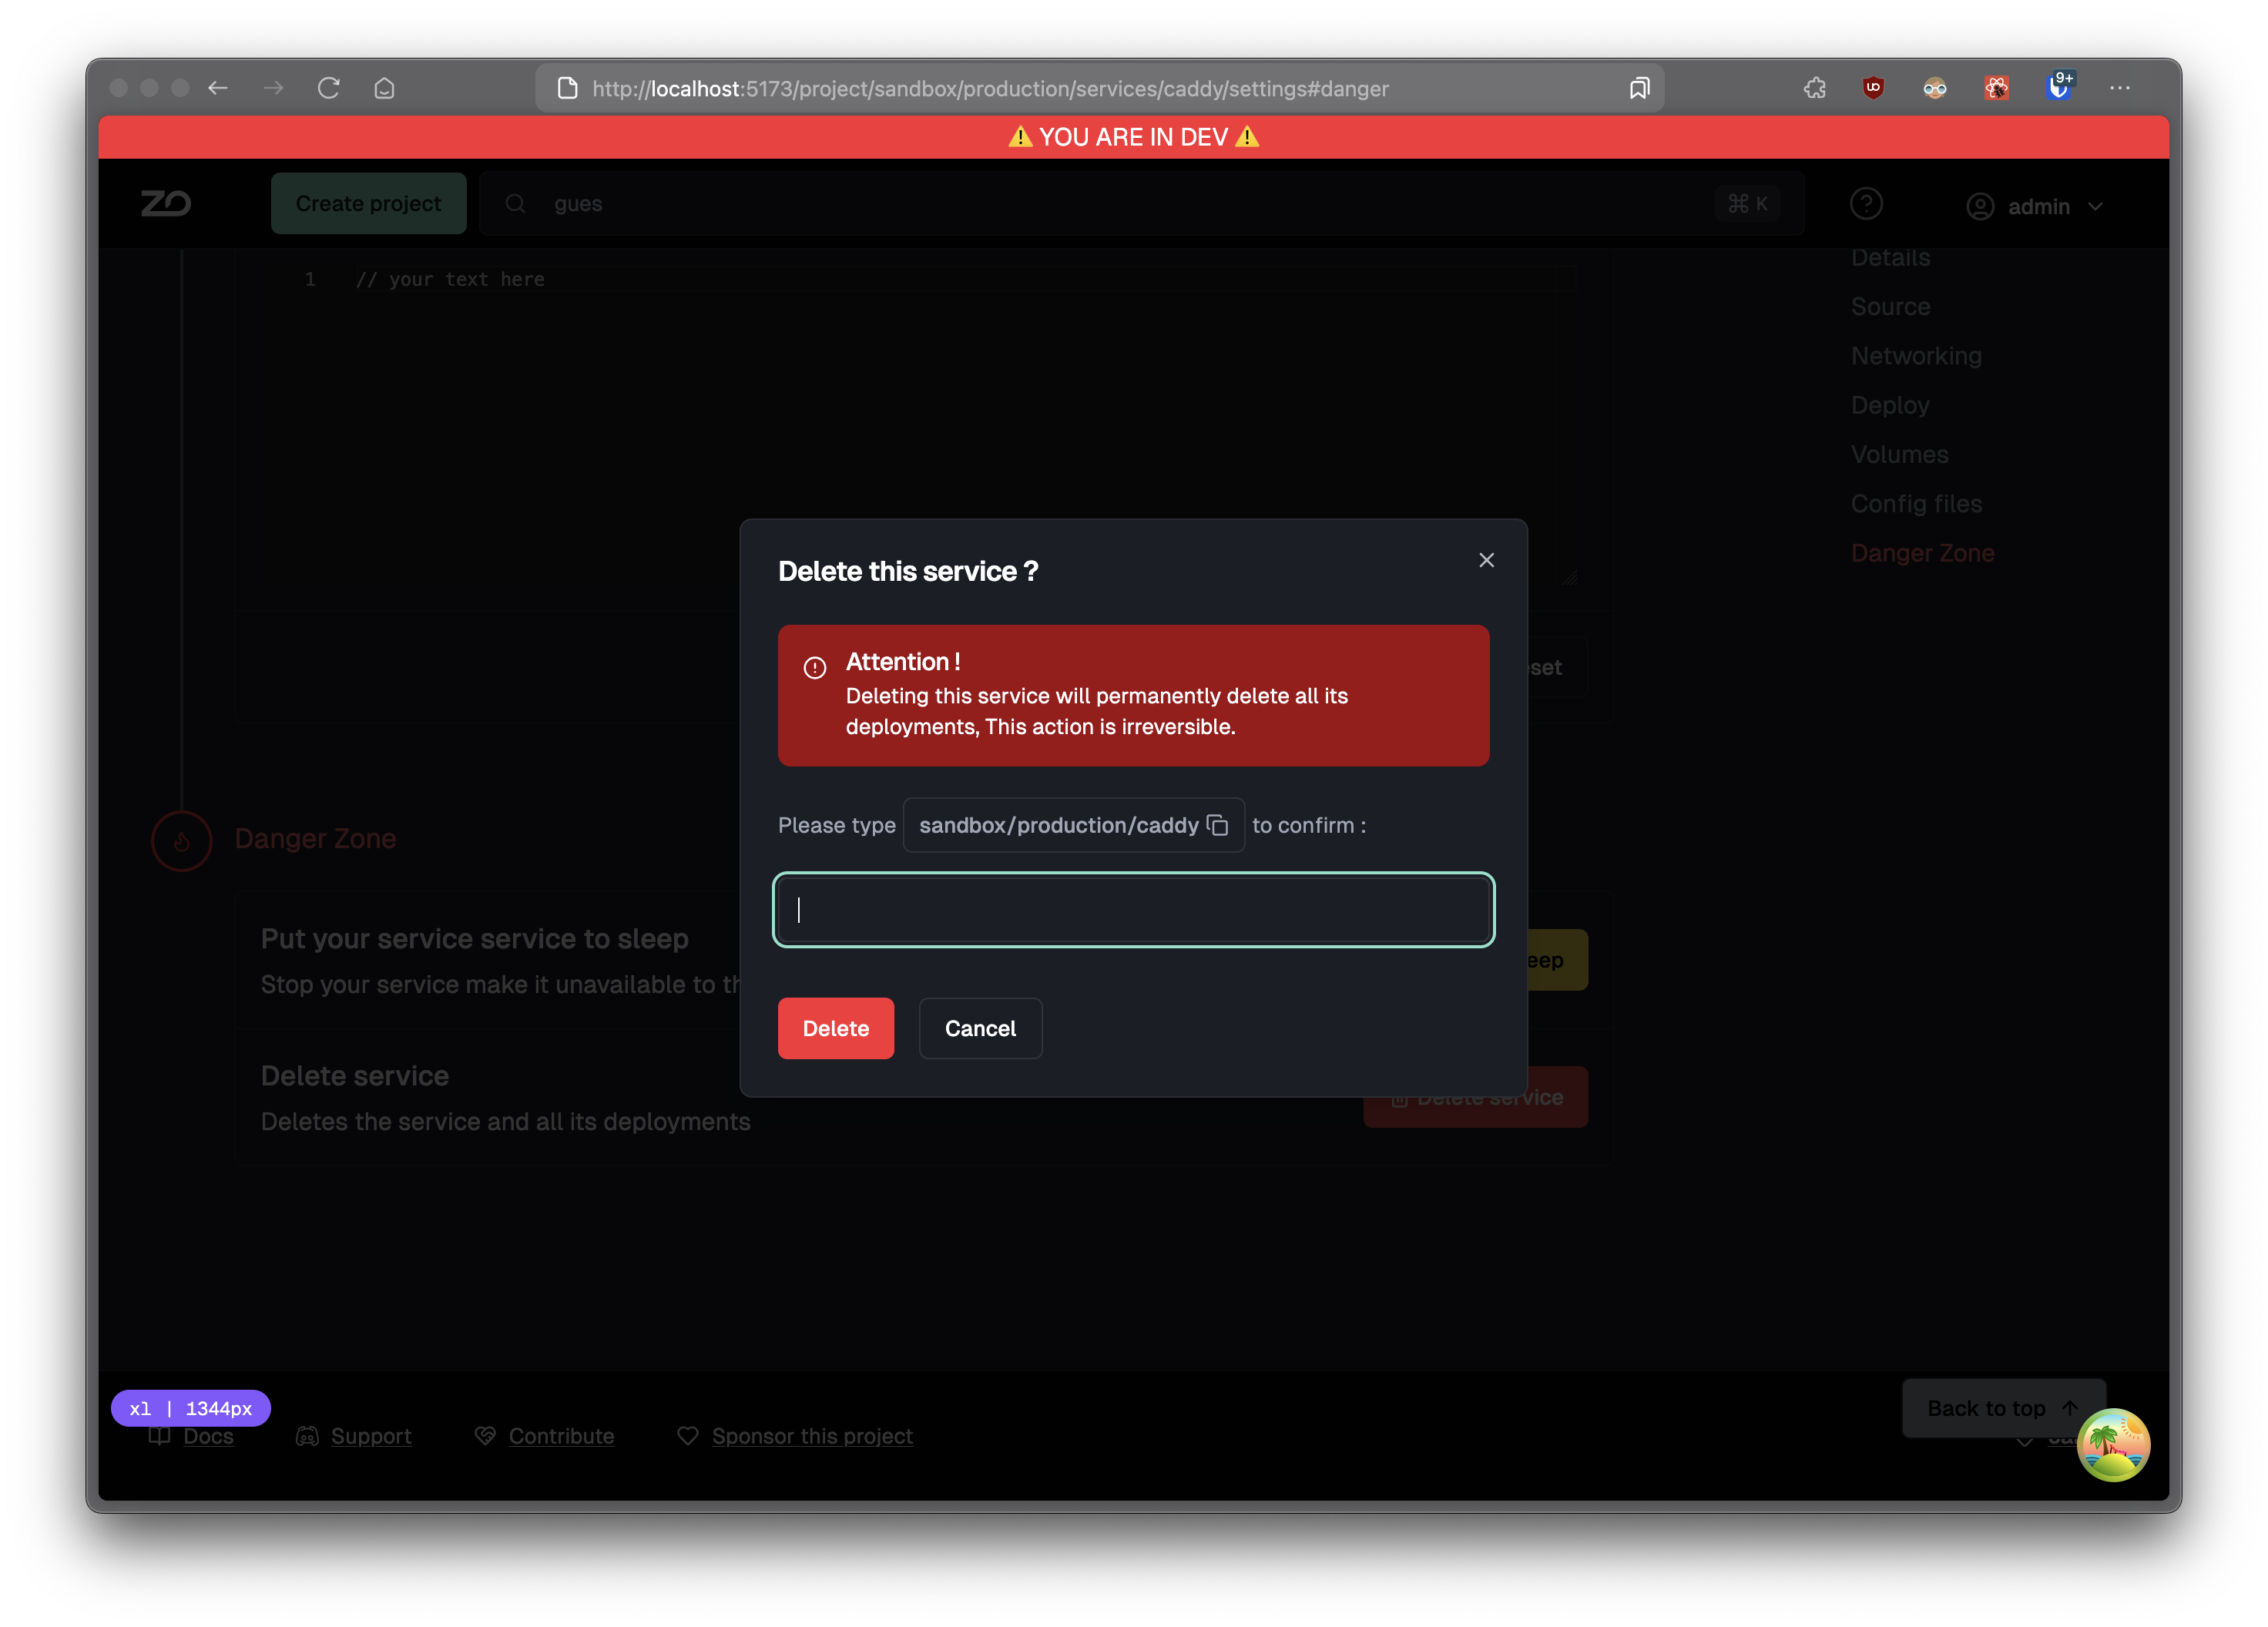Click the ⌘ K shortcut hint
The width and height of the screenshot is (2268, 1627).
(x=1747, y=203)
